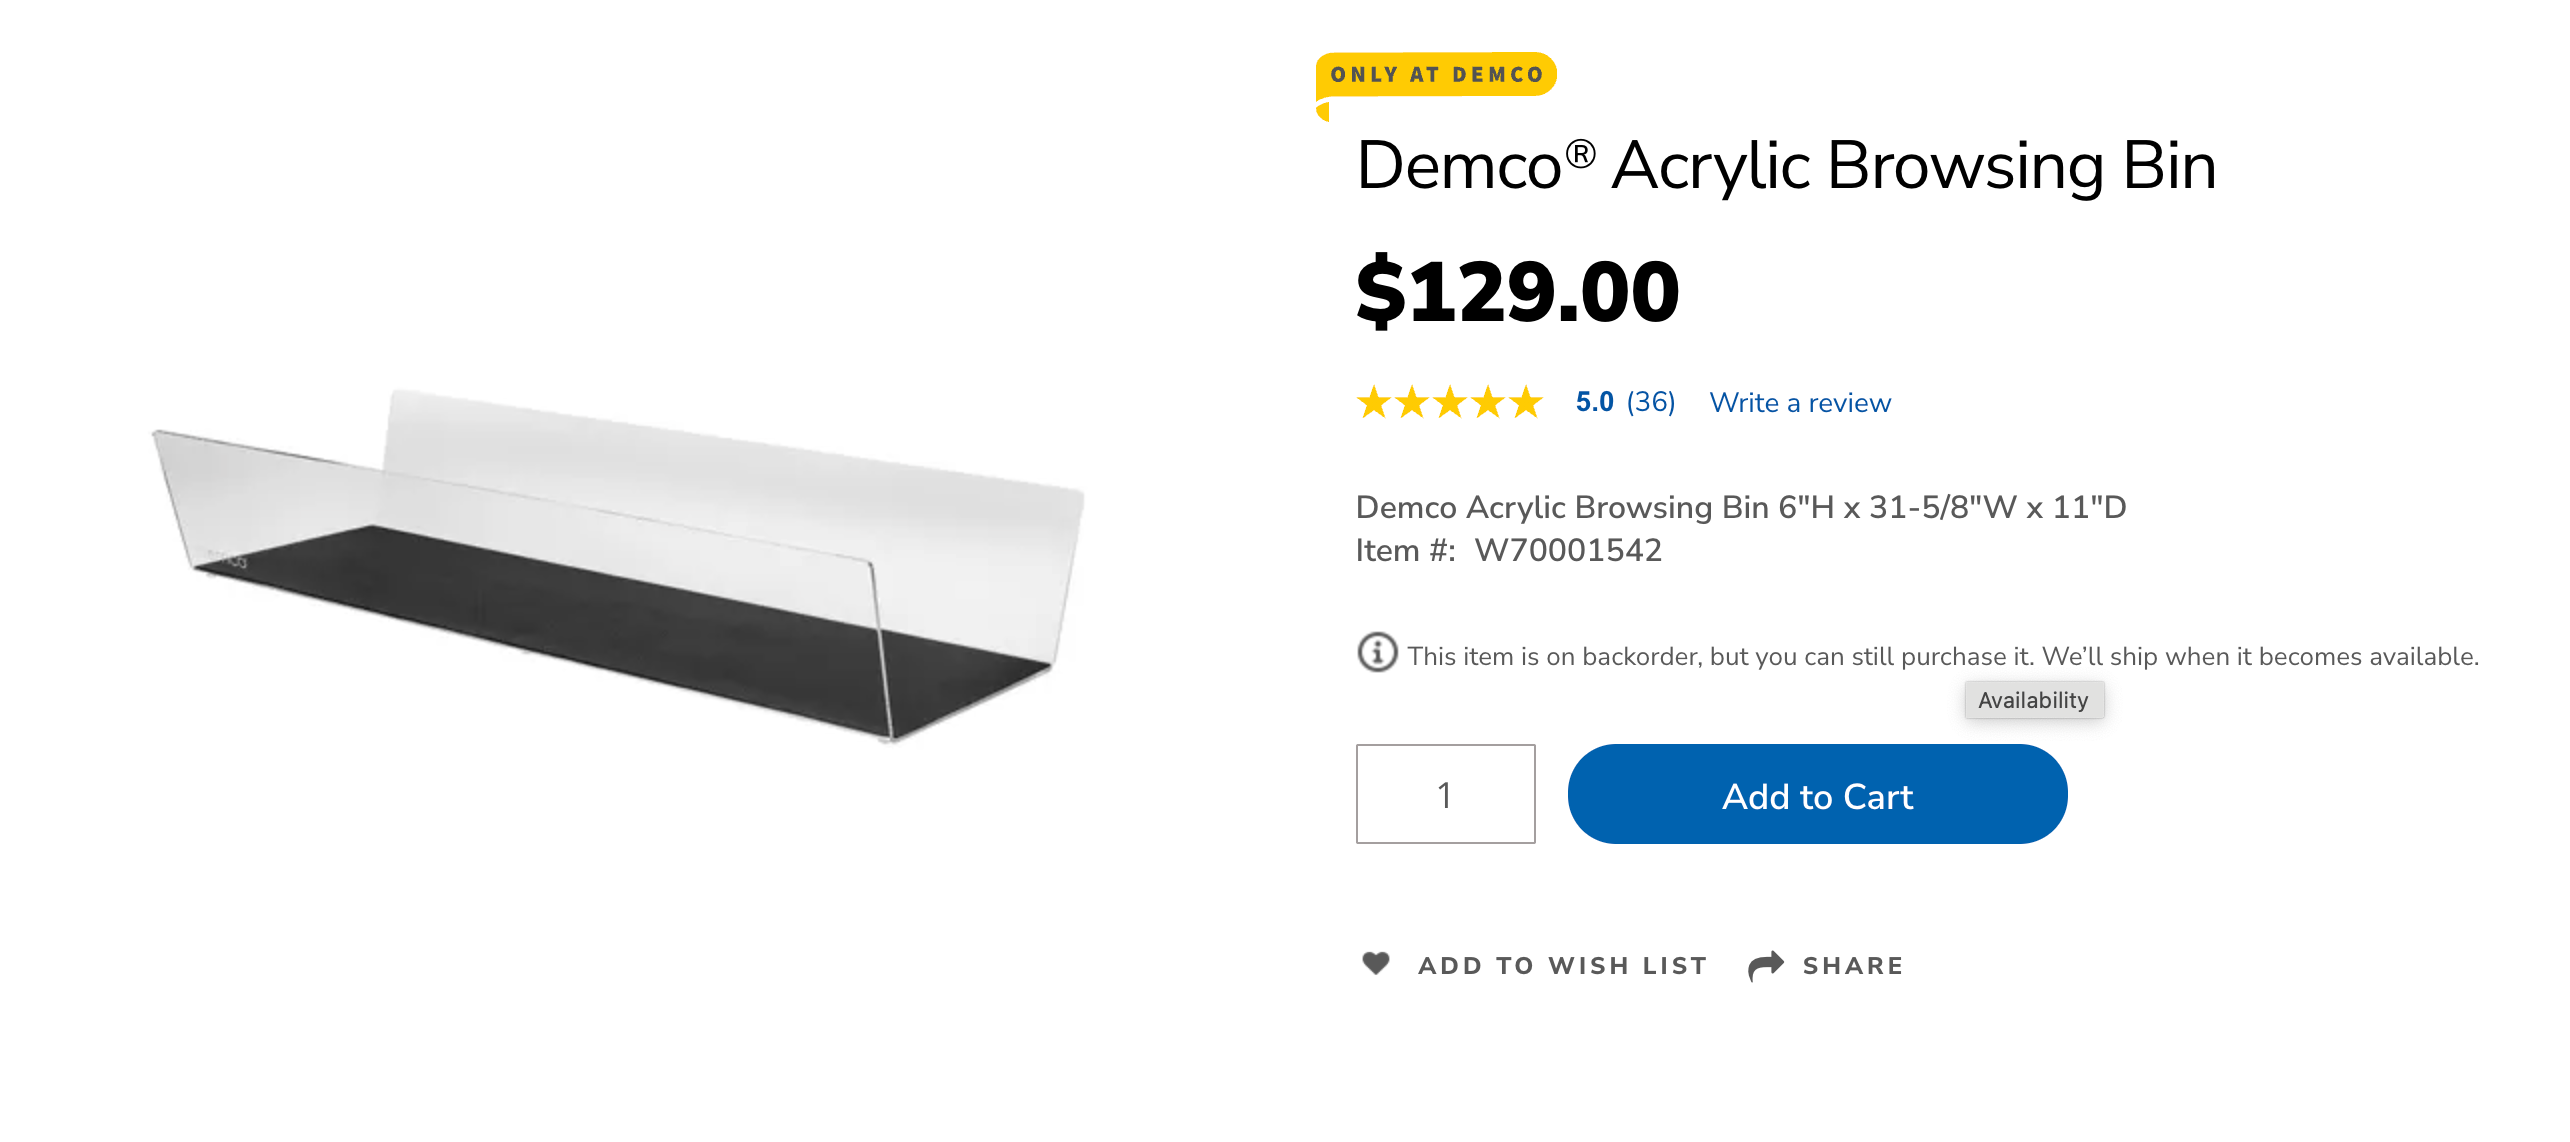Click the Availability tooltip label
Viewport: 2570px width, 1142px height.
(2033, 700)
